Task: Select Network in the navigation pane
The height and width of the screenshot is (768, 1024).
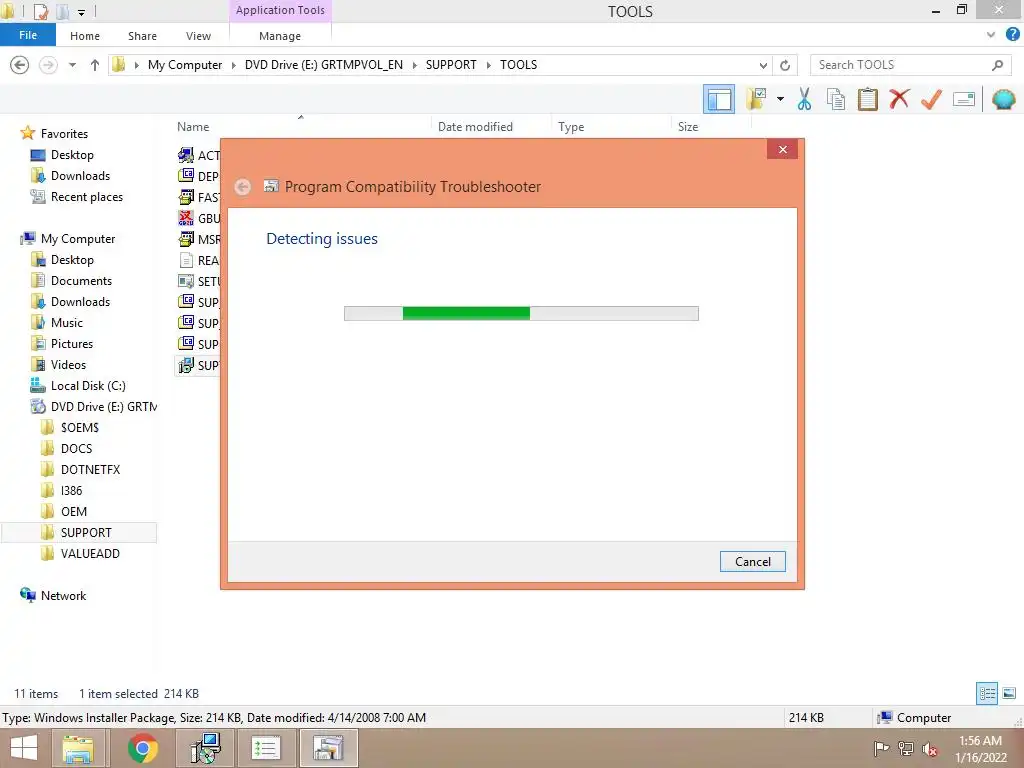Action: click(x=63, y=596)
